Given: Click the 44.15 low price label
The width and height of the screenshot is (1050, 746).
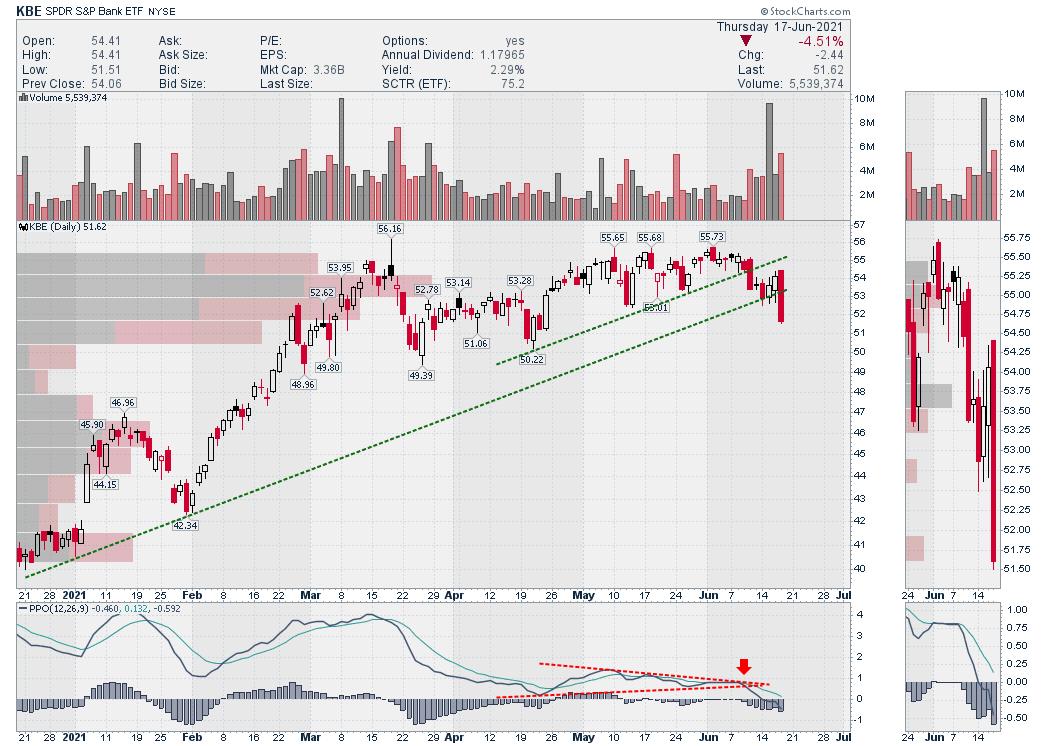Looking at the screenshot, I should tap(105, 485).
